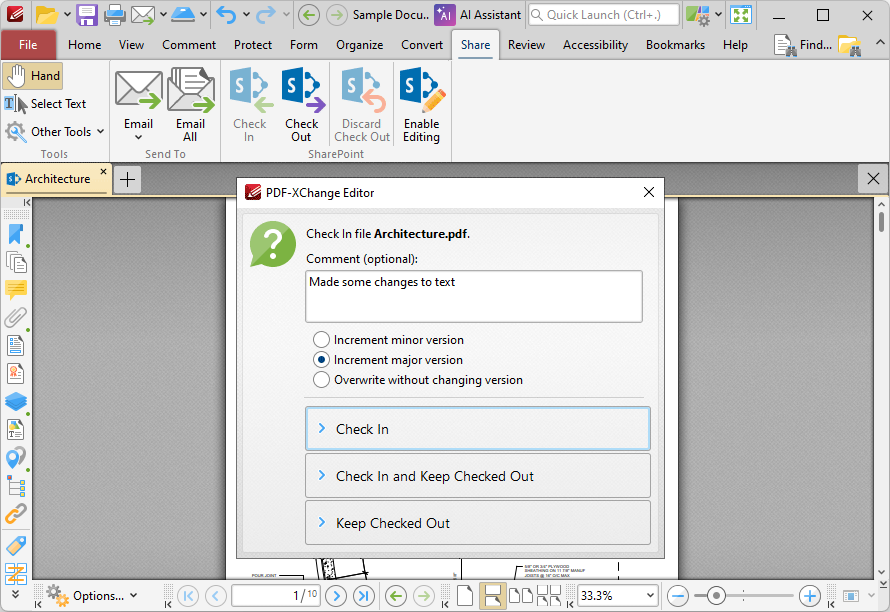Screen dimensions: 890x612
Task: Open dropdown next to Open folder icon
Action: [x=67, y=15]
